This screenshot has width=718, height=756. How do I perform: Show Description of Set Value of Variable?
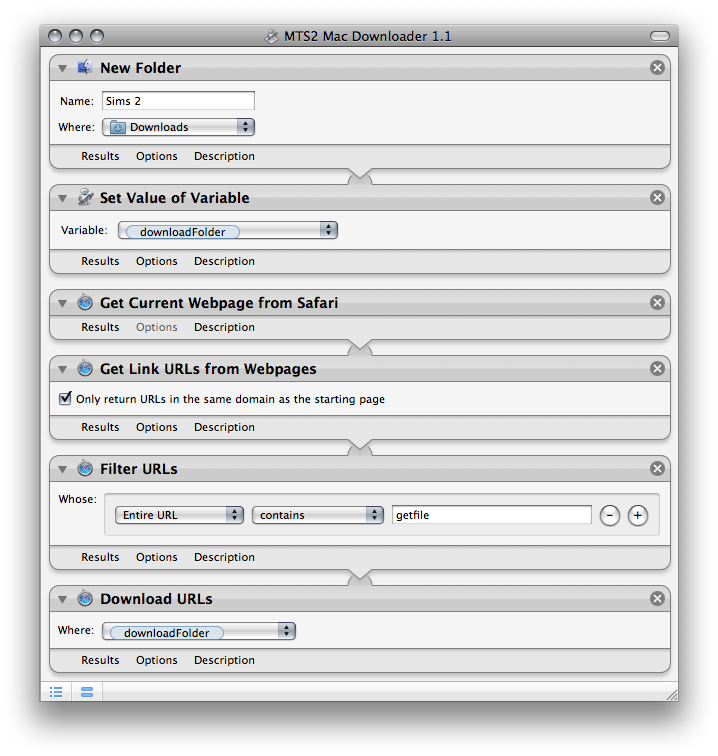(224, 261)
